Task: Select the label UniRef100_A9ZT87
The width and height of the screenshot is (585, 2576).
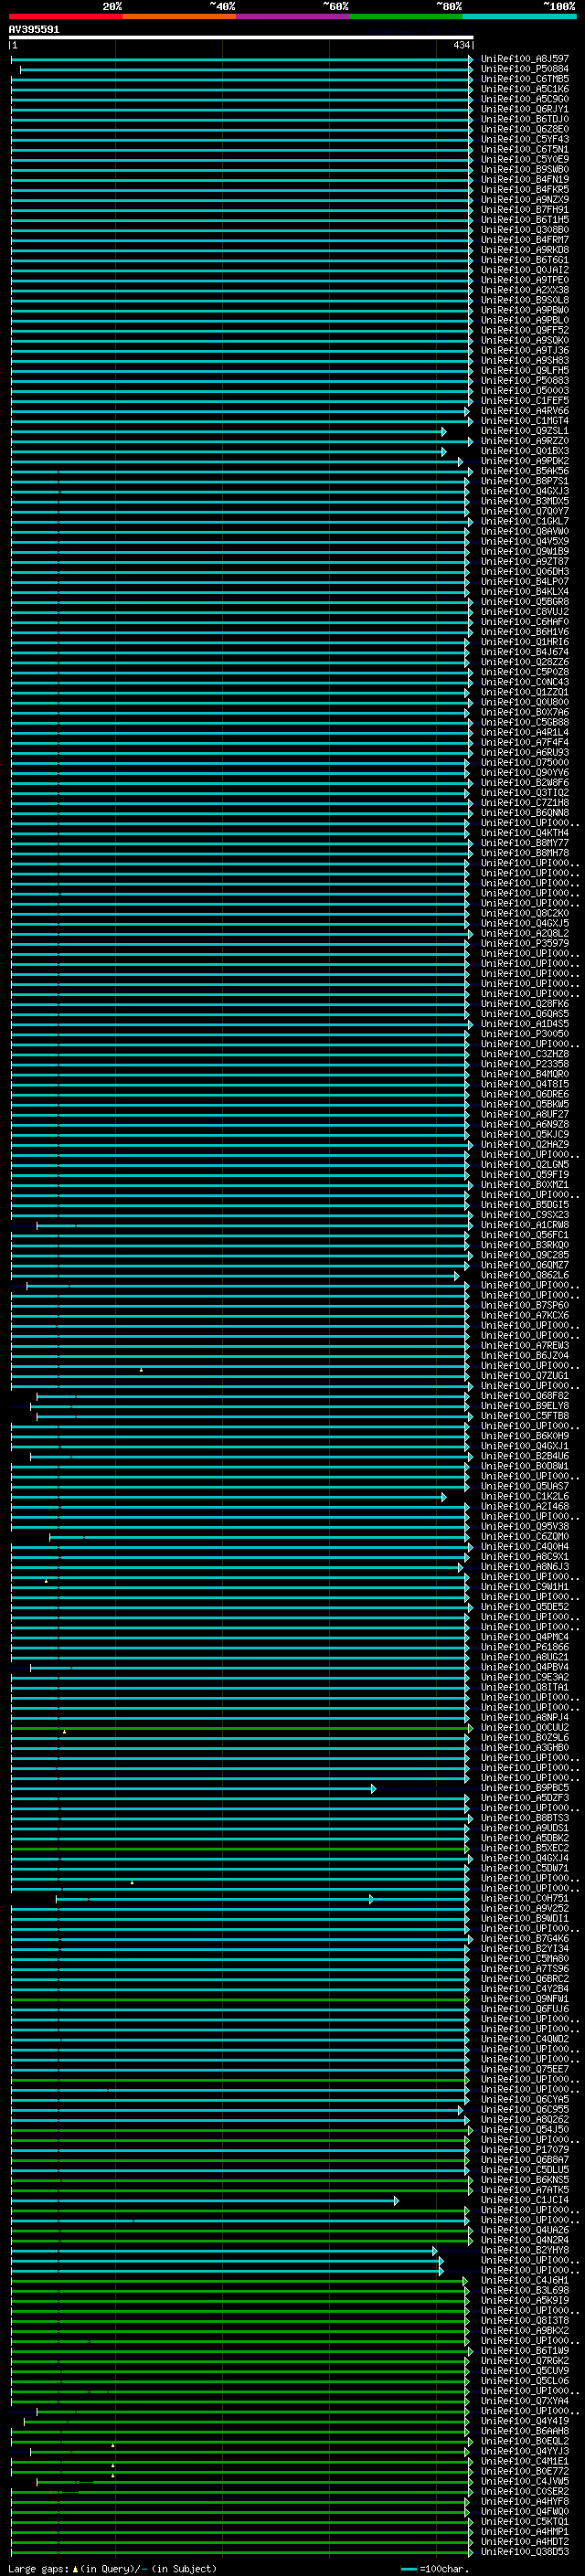Action: coord(524,562)
